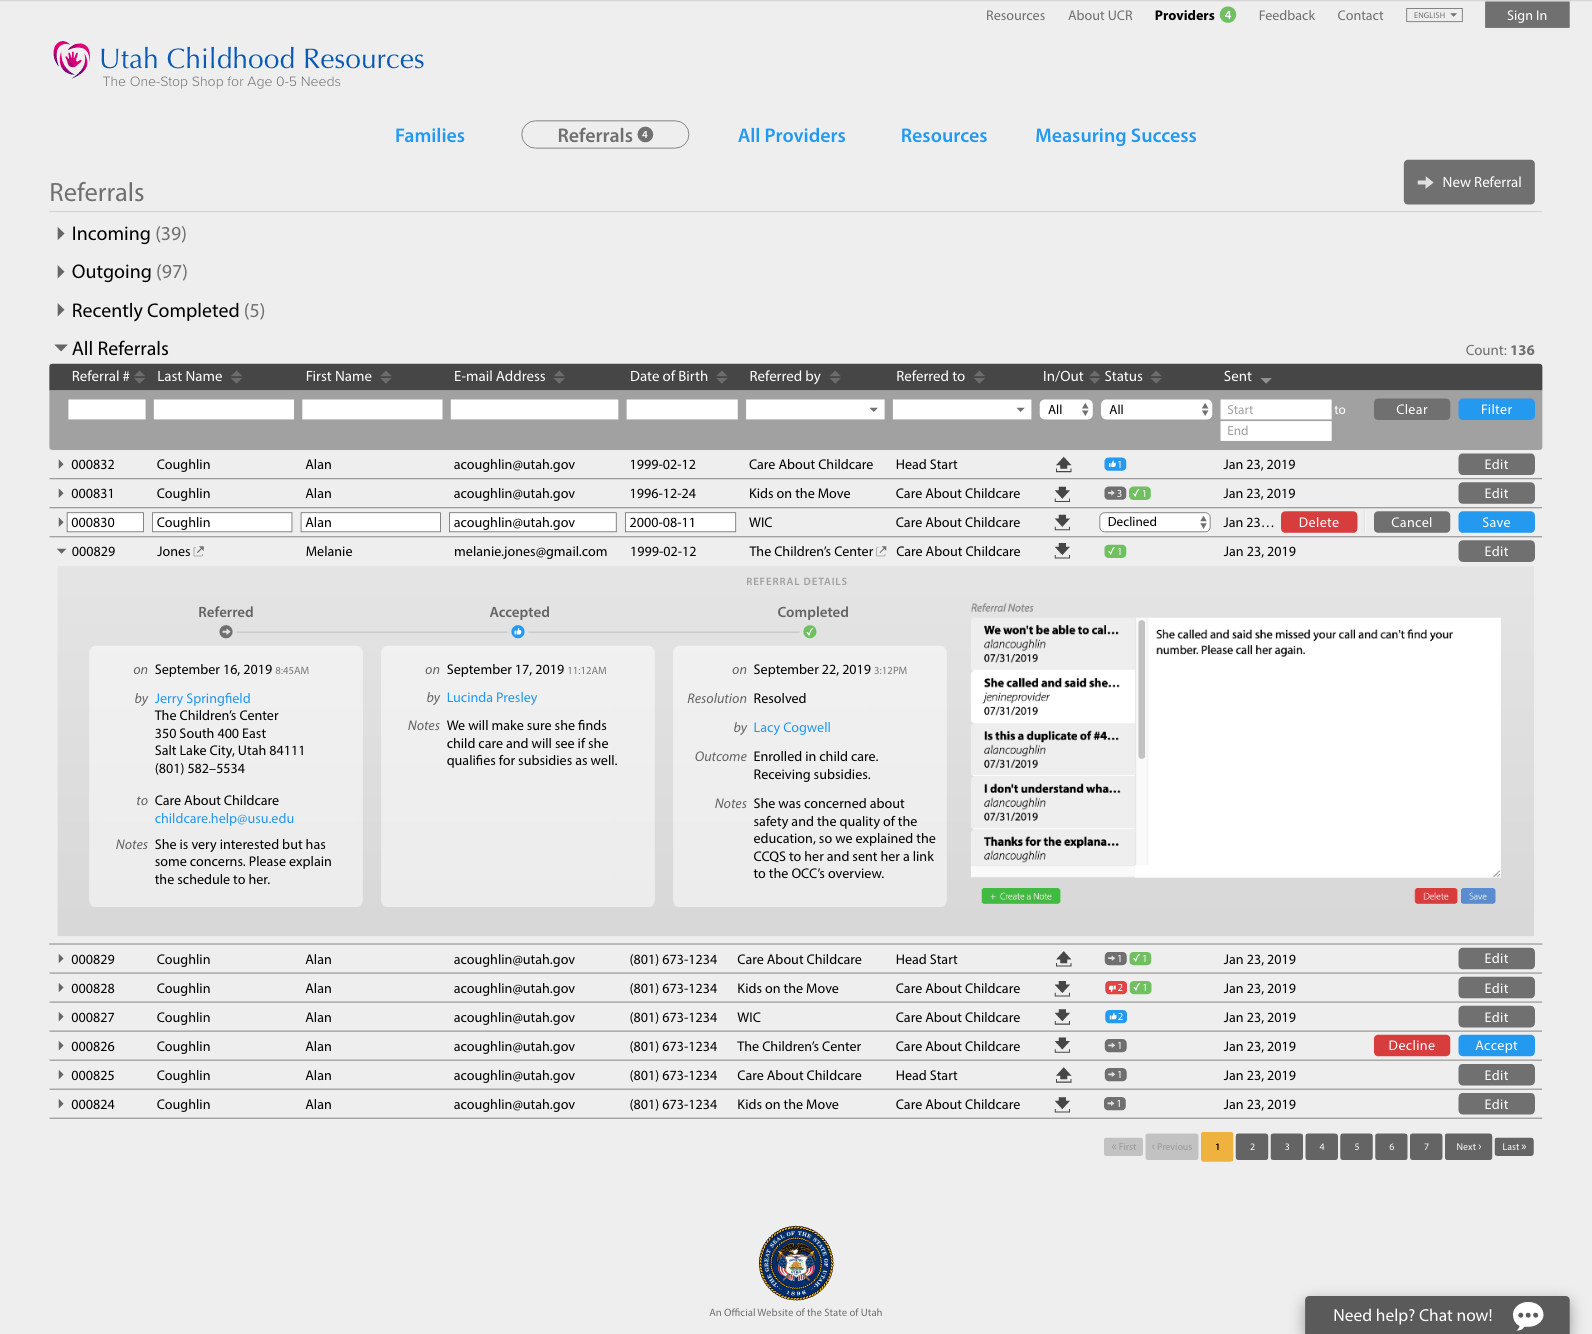Click the green completed badge in row 000831
This screenshot has width=1592, height=1334.
click(x=1140, y=493)
